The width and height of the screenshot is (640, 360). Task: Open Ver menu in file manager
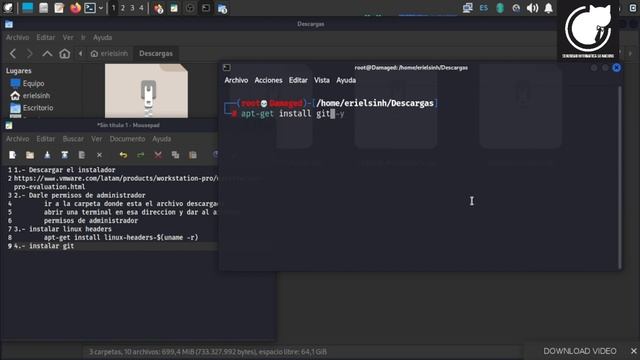click(68, 37)
